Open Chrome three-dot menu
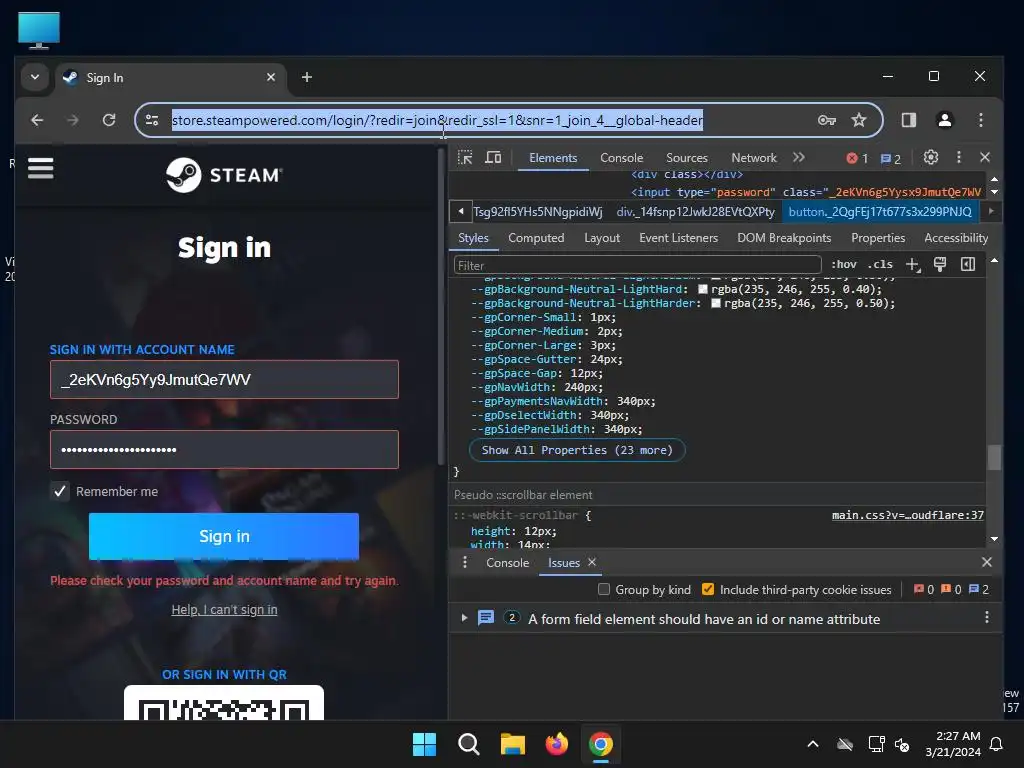Image resolution: width=1024 pixels, height=768 pixels. click(980, 120)
